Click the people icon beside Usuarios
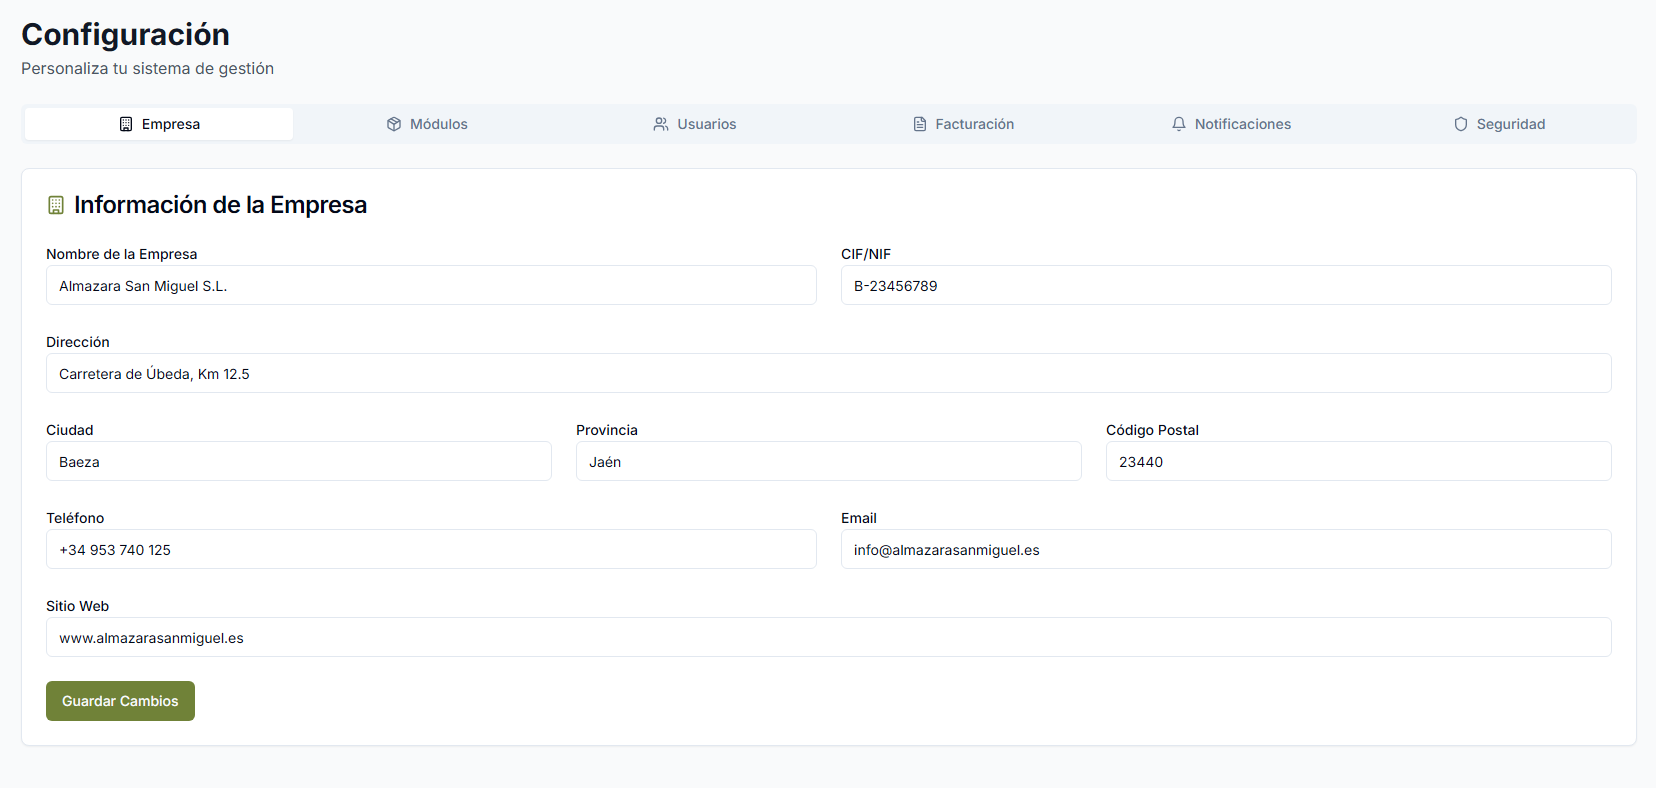1656x788 pixels. coord(661,124)
